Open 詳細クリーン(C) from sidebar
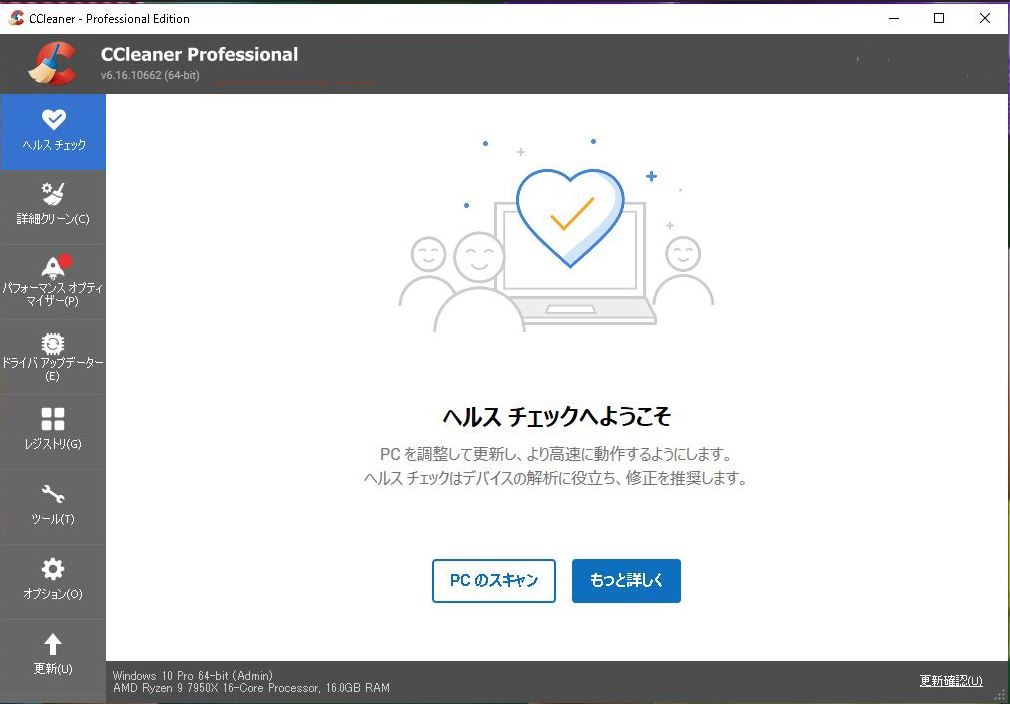This screenshot has height=704, width=1010. pyautogui.click(x=53, y=207)
